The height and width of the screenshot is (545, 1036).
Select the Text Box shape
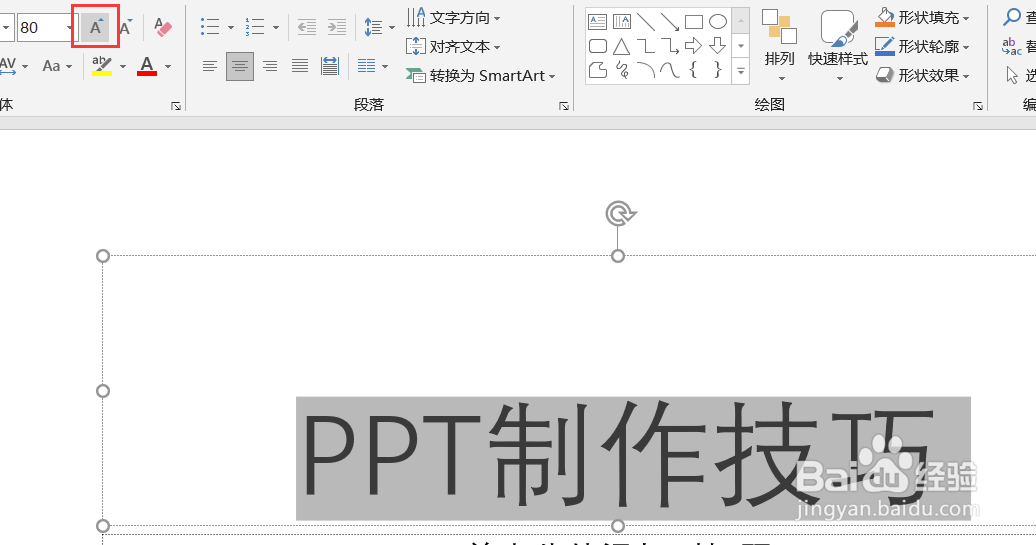coord(597,22)
